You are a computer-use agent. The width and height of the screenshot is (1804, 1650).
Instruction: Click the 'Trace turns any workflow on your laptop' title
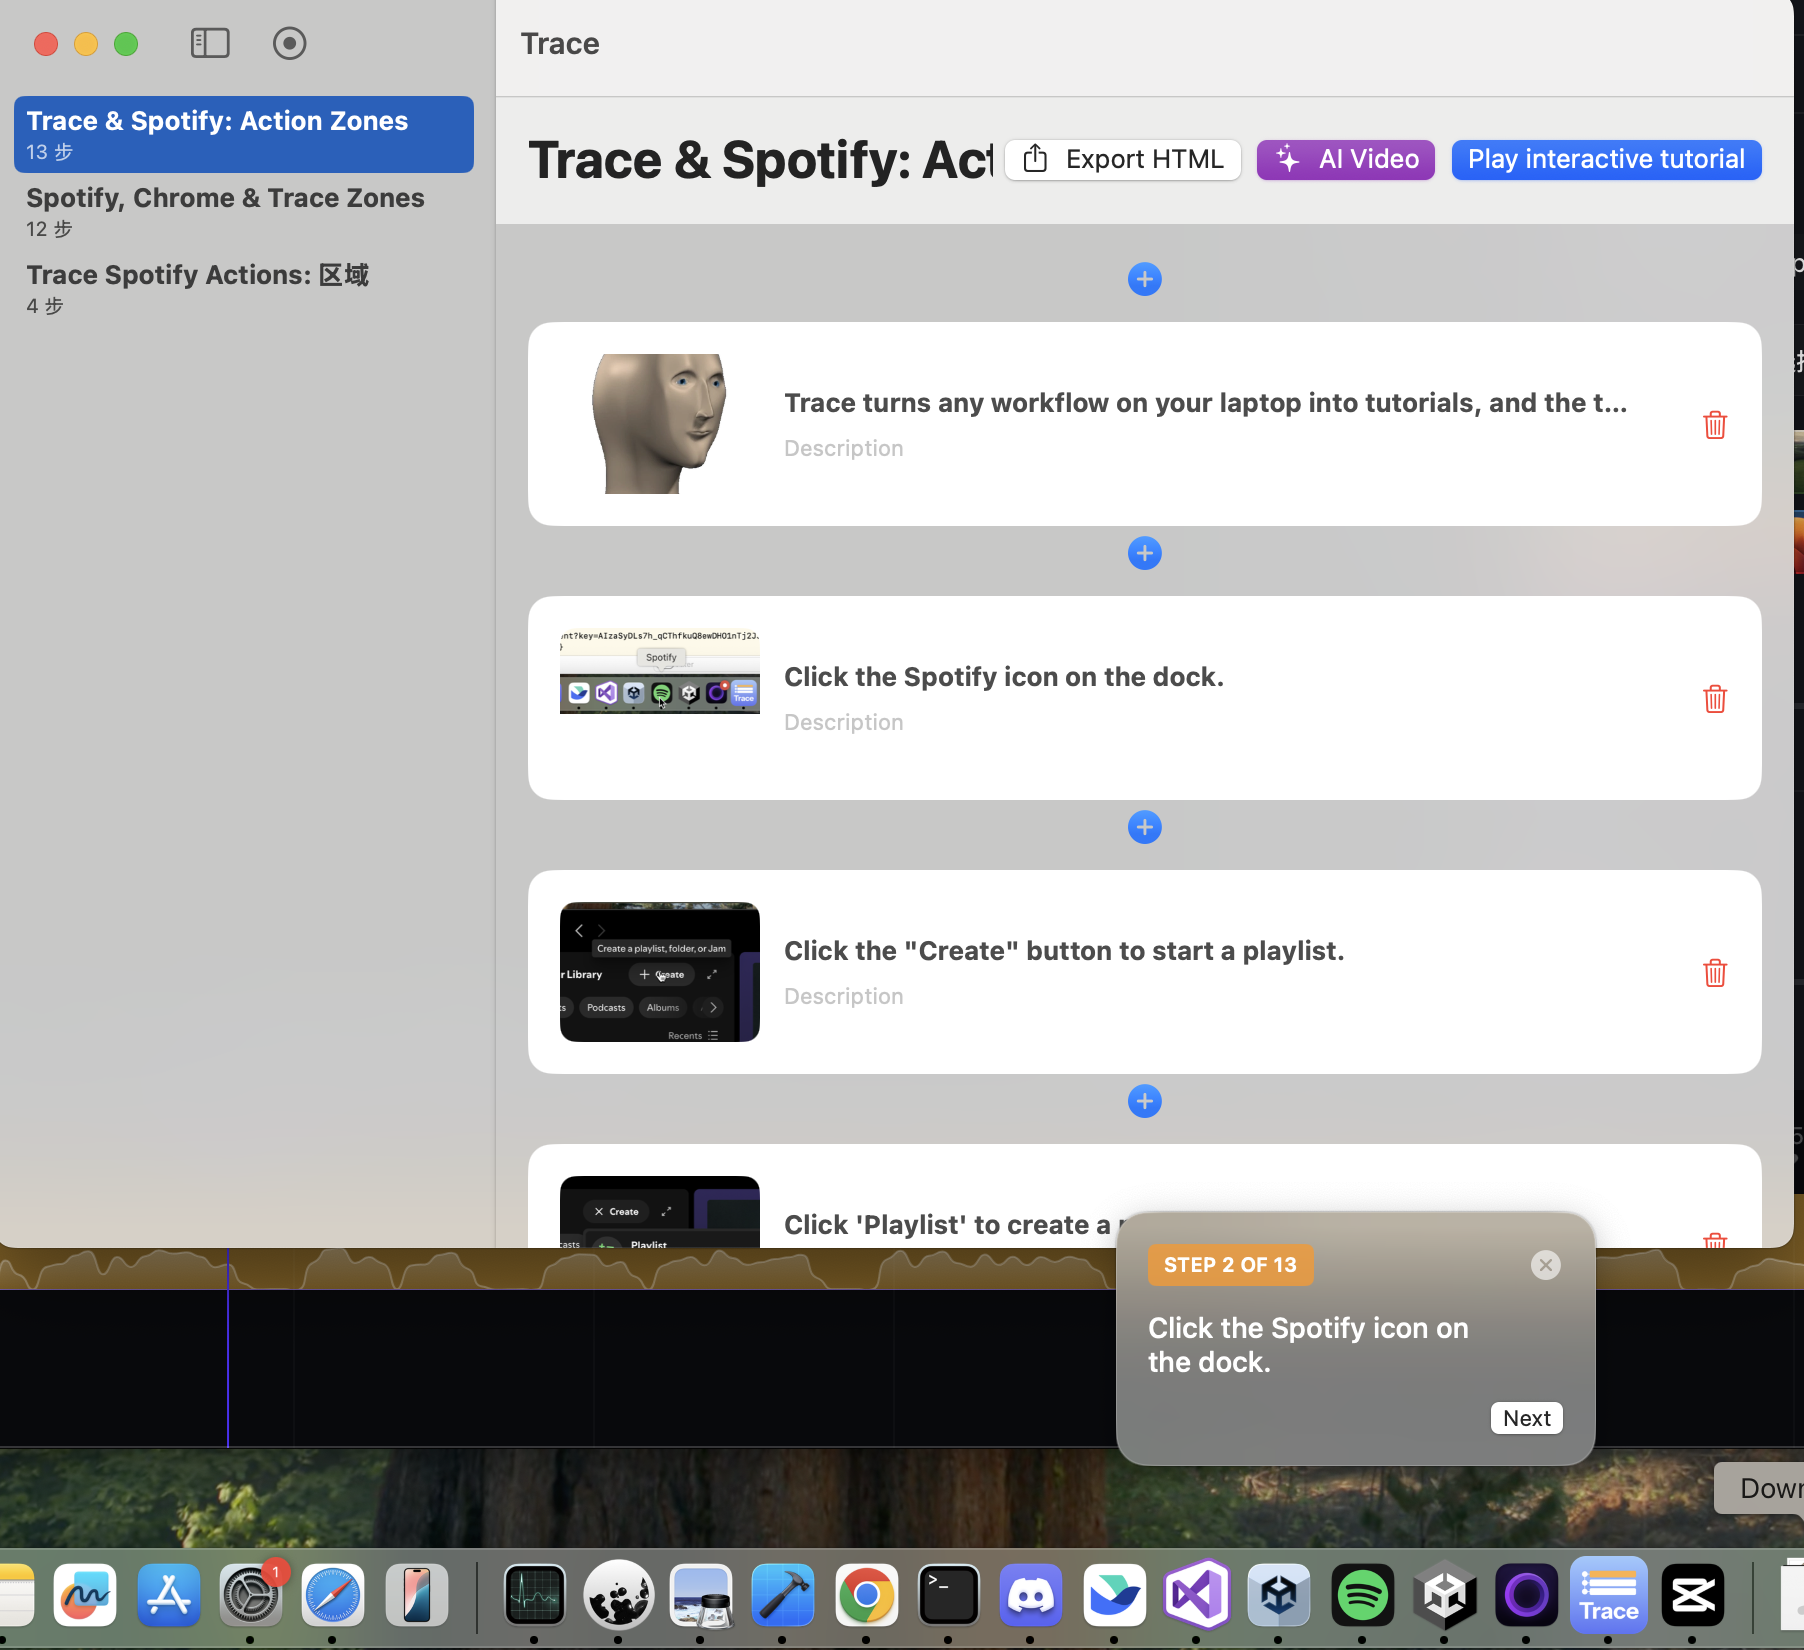tap(1205, 402)
